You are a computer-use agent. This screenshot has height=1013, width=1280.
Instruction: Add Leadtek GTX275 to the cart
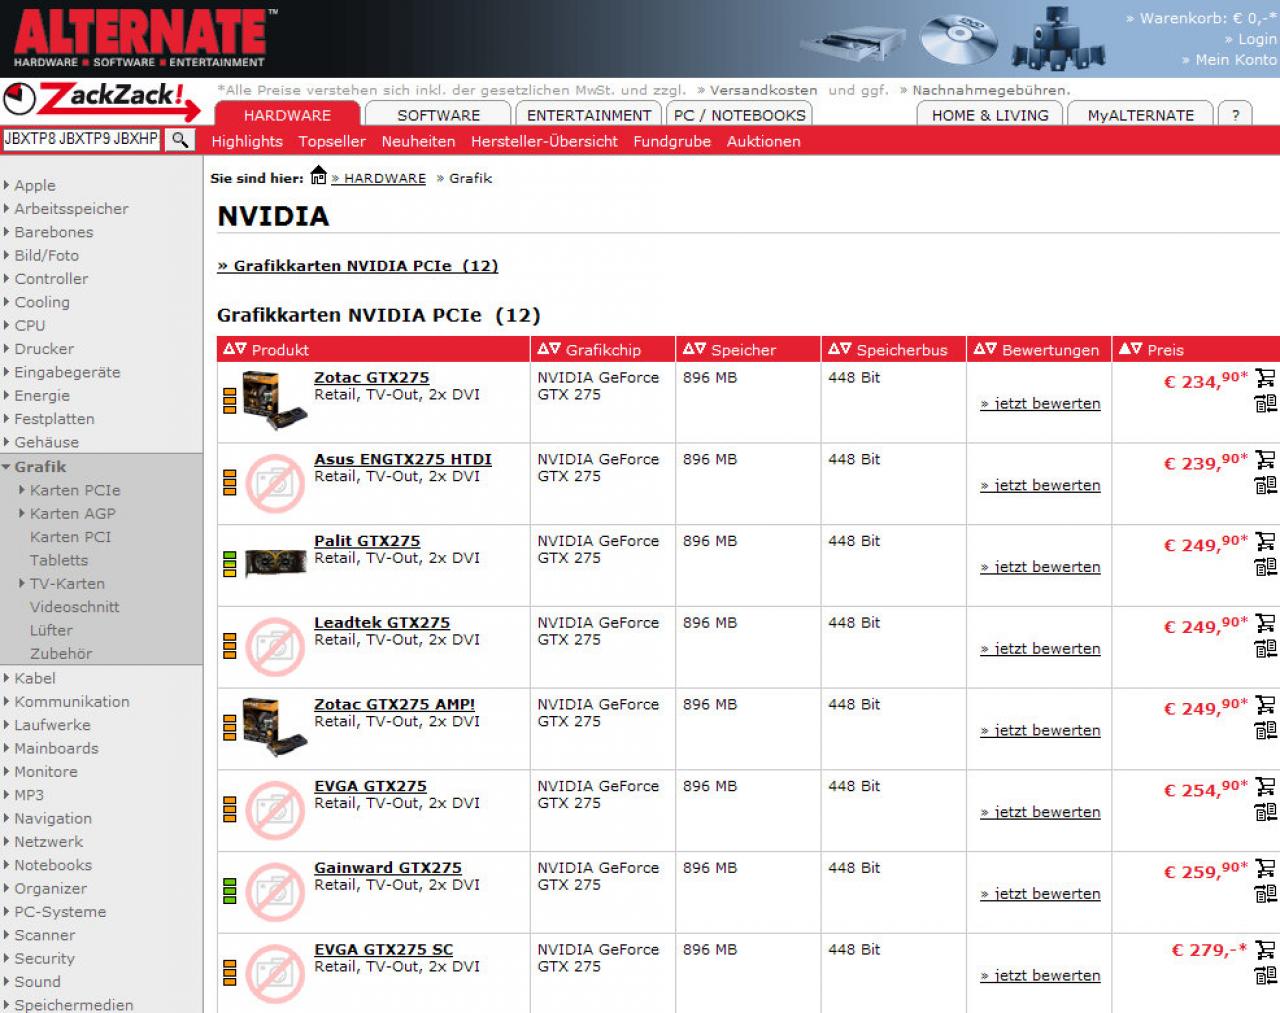point(1265,623)
